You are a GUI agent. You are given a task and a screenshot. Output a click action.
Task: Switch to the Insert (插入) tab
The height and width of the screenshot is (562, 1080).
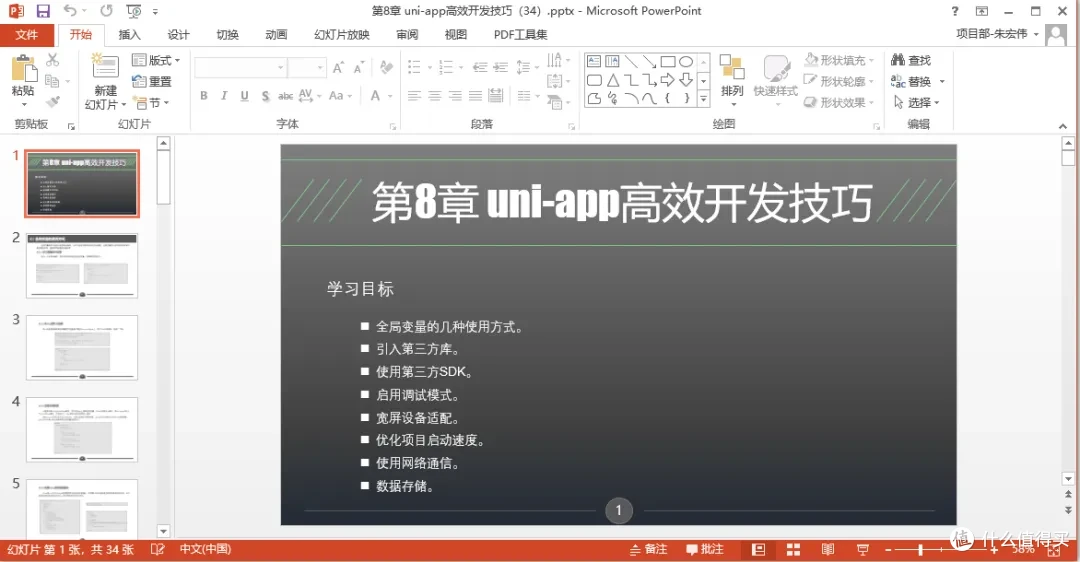129,34
